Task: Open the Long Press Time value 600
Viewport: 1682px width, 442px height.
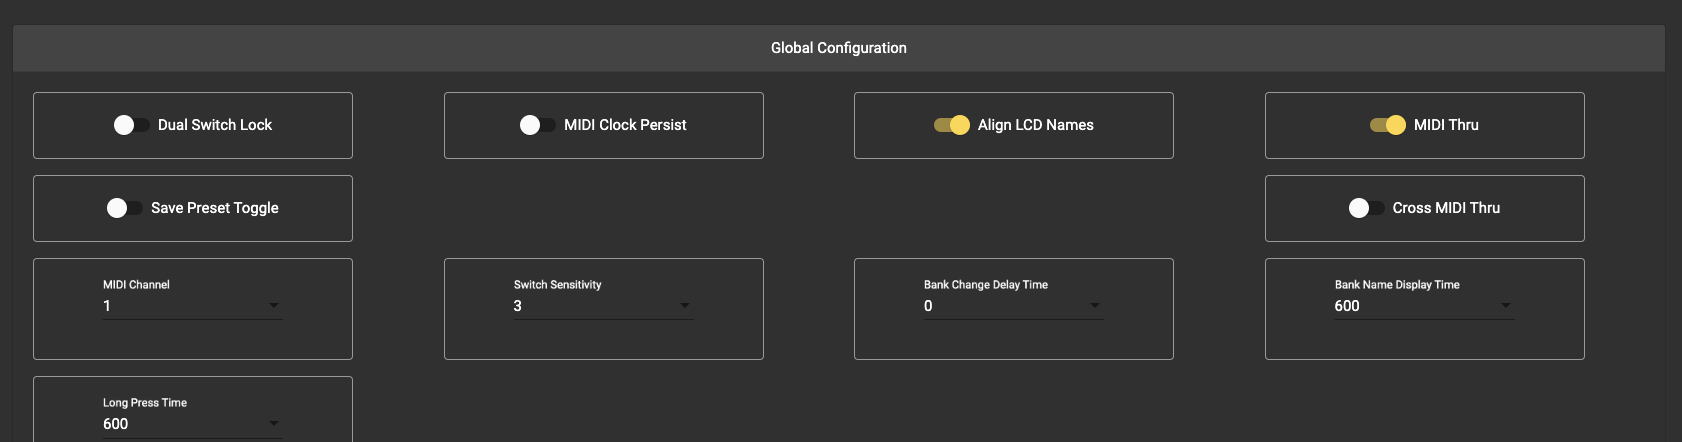Action: pyautogui.click(x=180, y=424)
